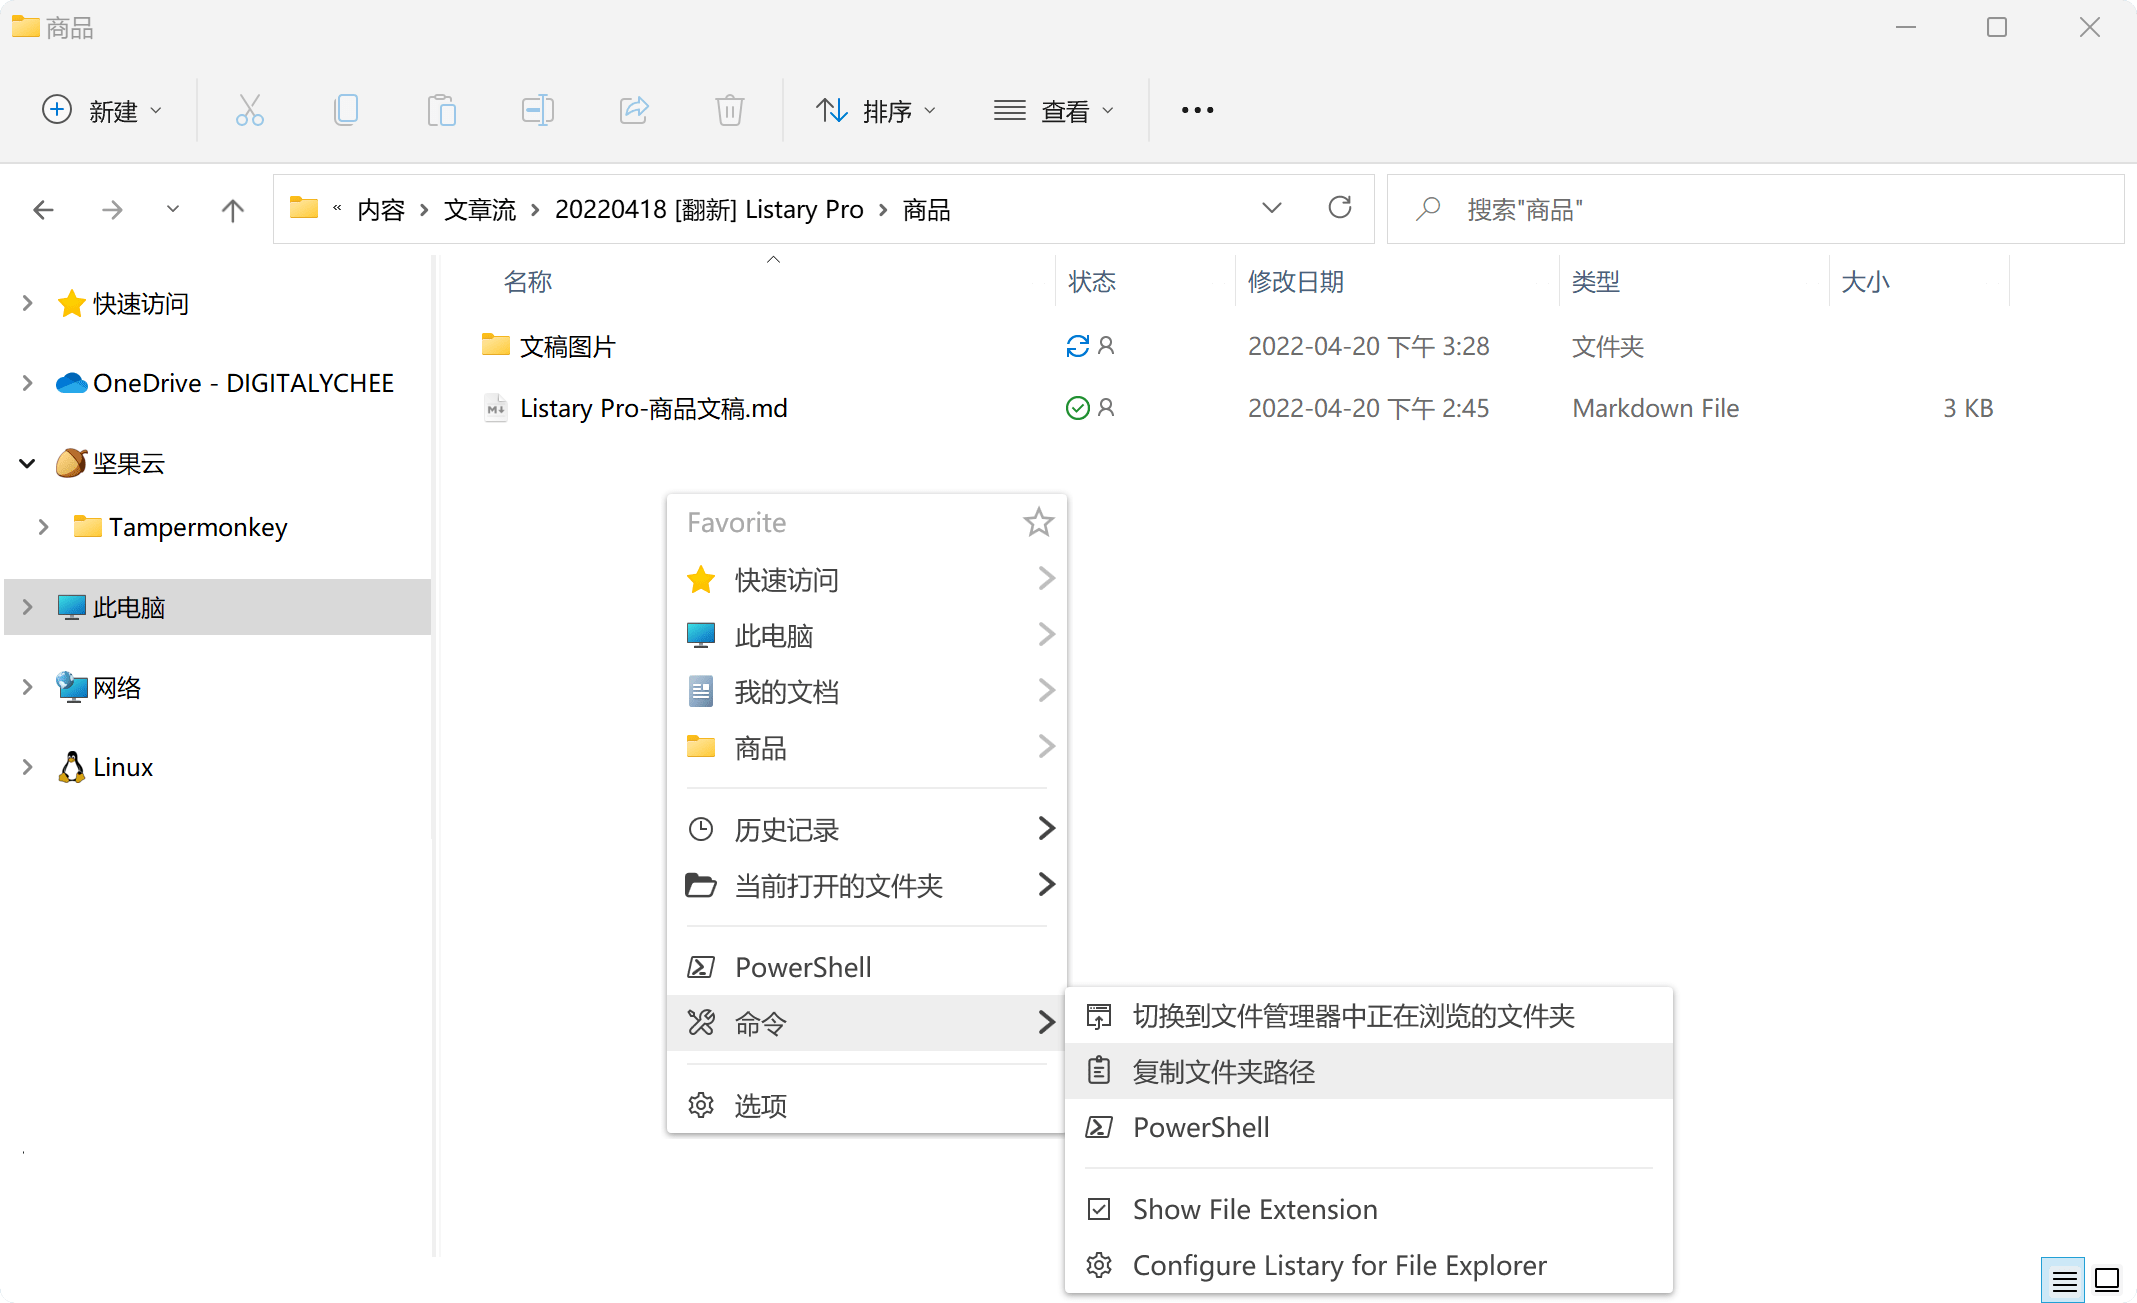The height and width of the screenshot is (1303, 2137).
Task: Select 复制文件夹路径 in the submenu
Action: pyautogui.click(x=1225, y=1070)
